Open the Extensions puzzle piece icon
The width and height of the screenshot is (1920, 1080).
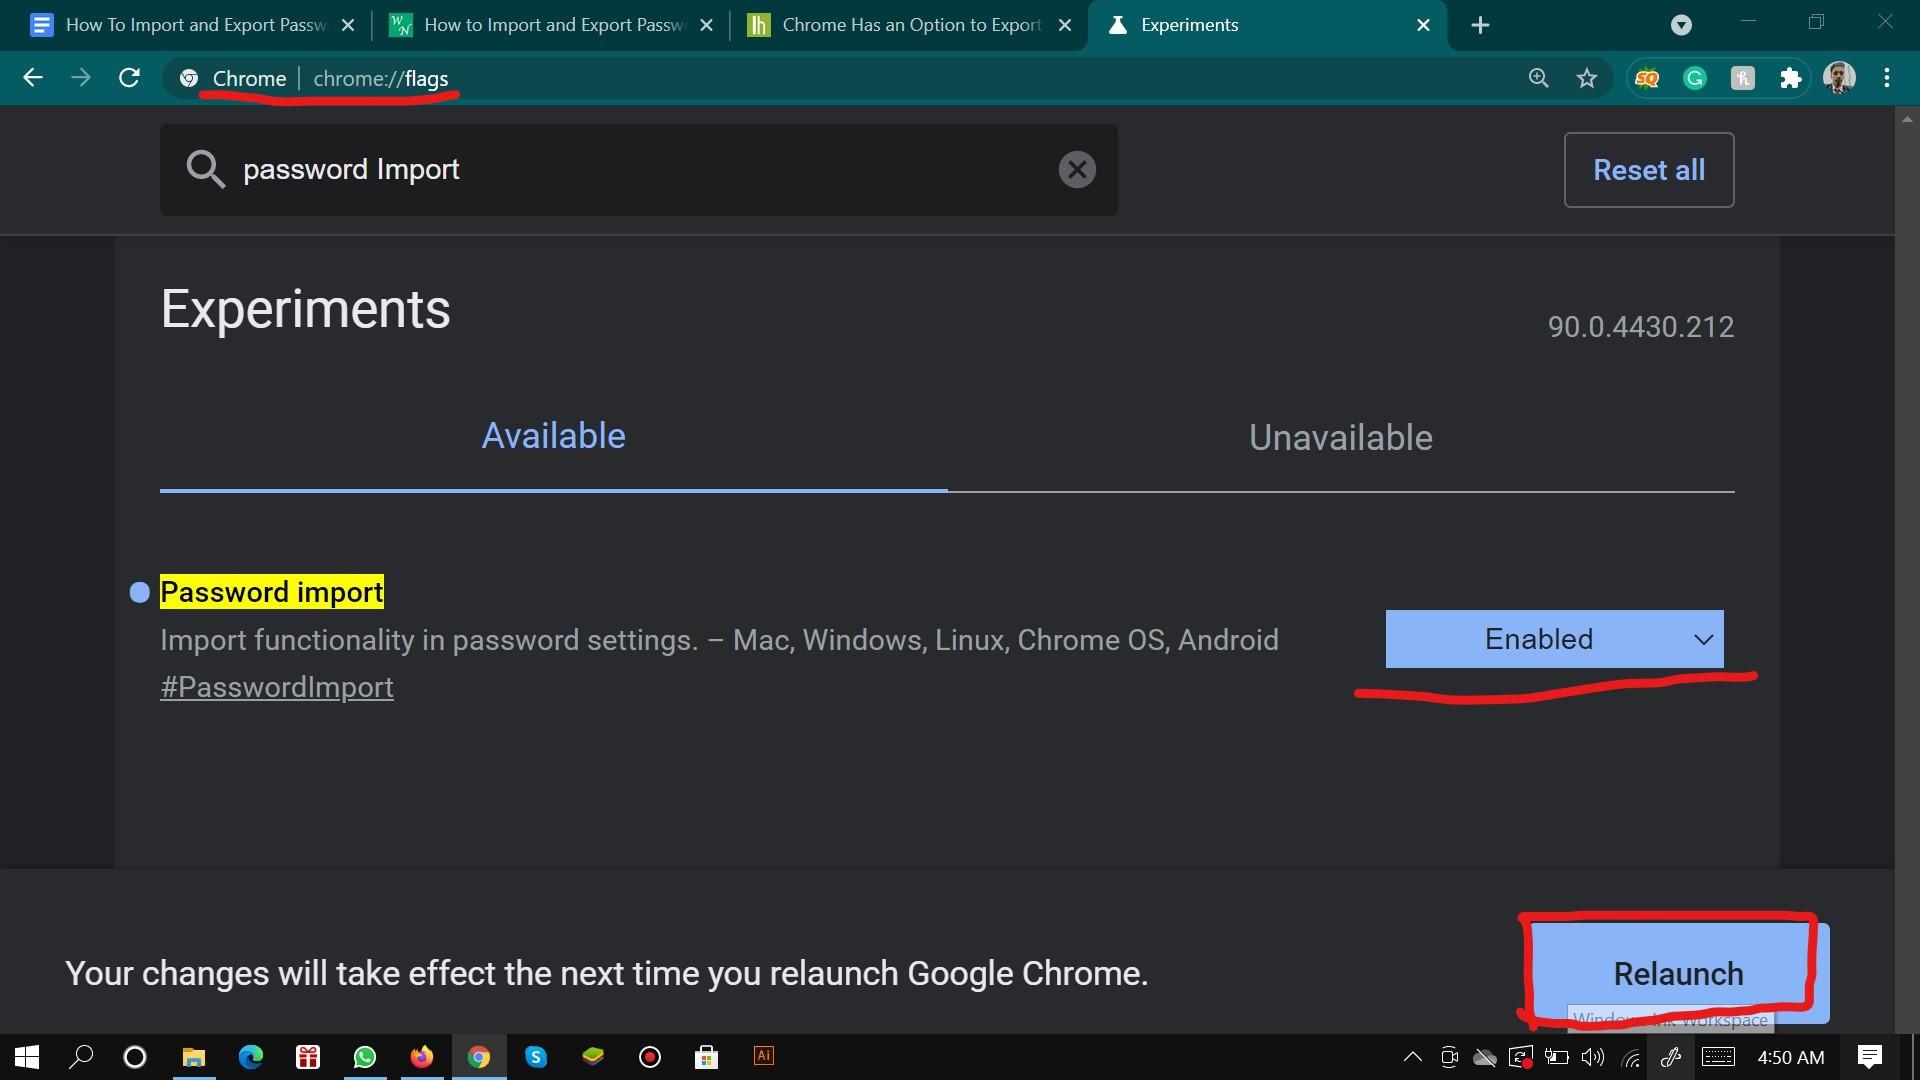click(x=1790, y=78)
